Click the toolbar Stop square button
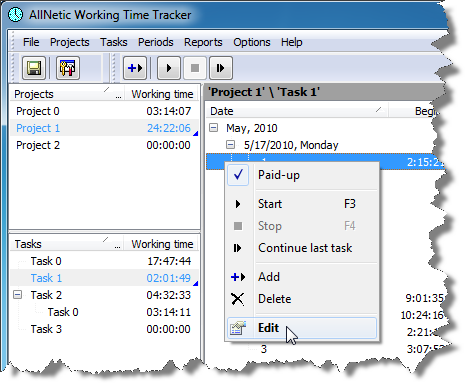The image size is (465, 383). tap(195, 68)
